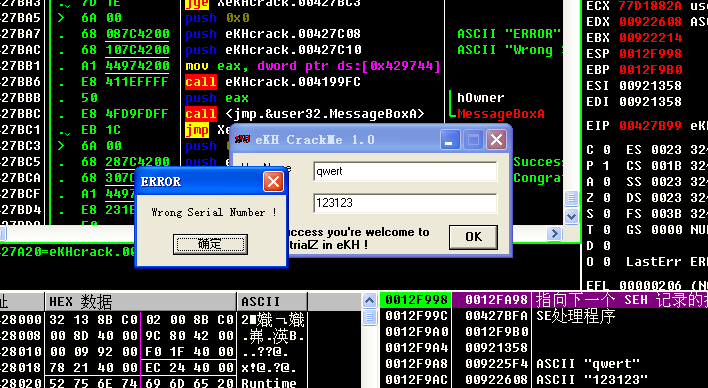This screenshot has width=708, height=388.
Task: Select the push eKHcrack.00427C10 instruction
Action: coord(273,50)
